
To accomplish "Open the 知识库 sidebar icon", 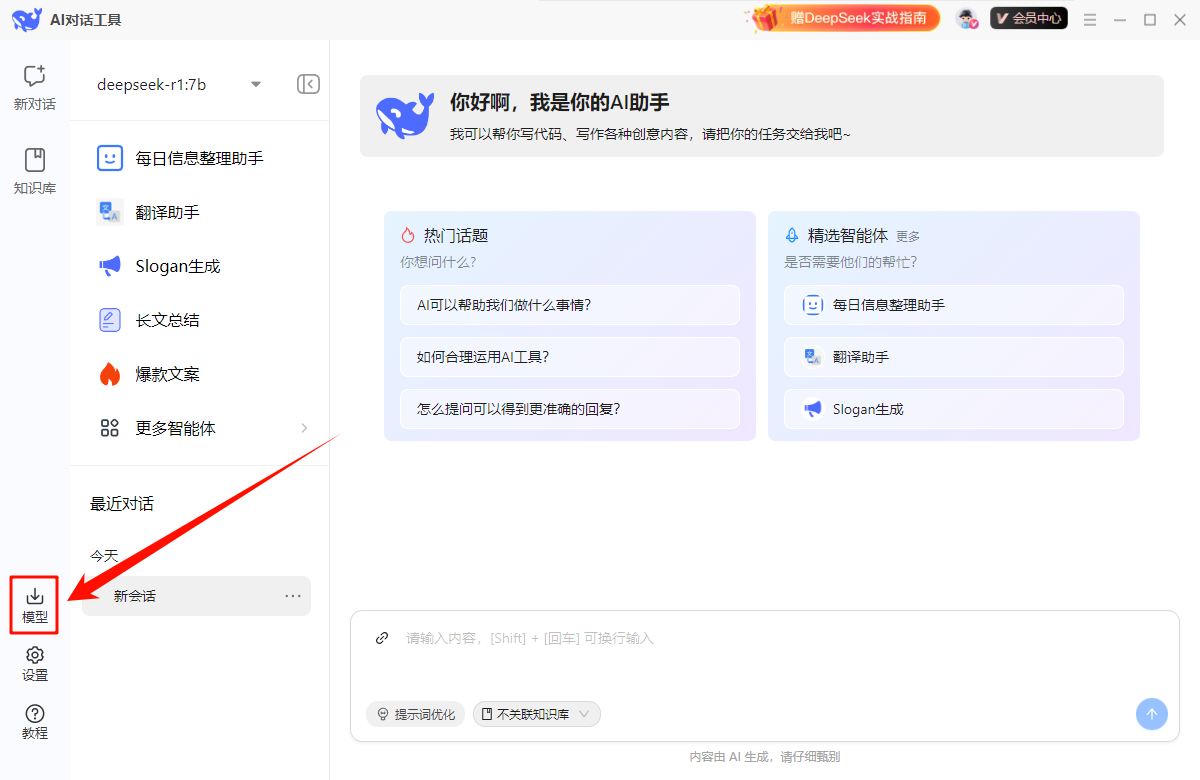I will [x=35, y=171].
